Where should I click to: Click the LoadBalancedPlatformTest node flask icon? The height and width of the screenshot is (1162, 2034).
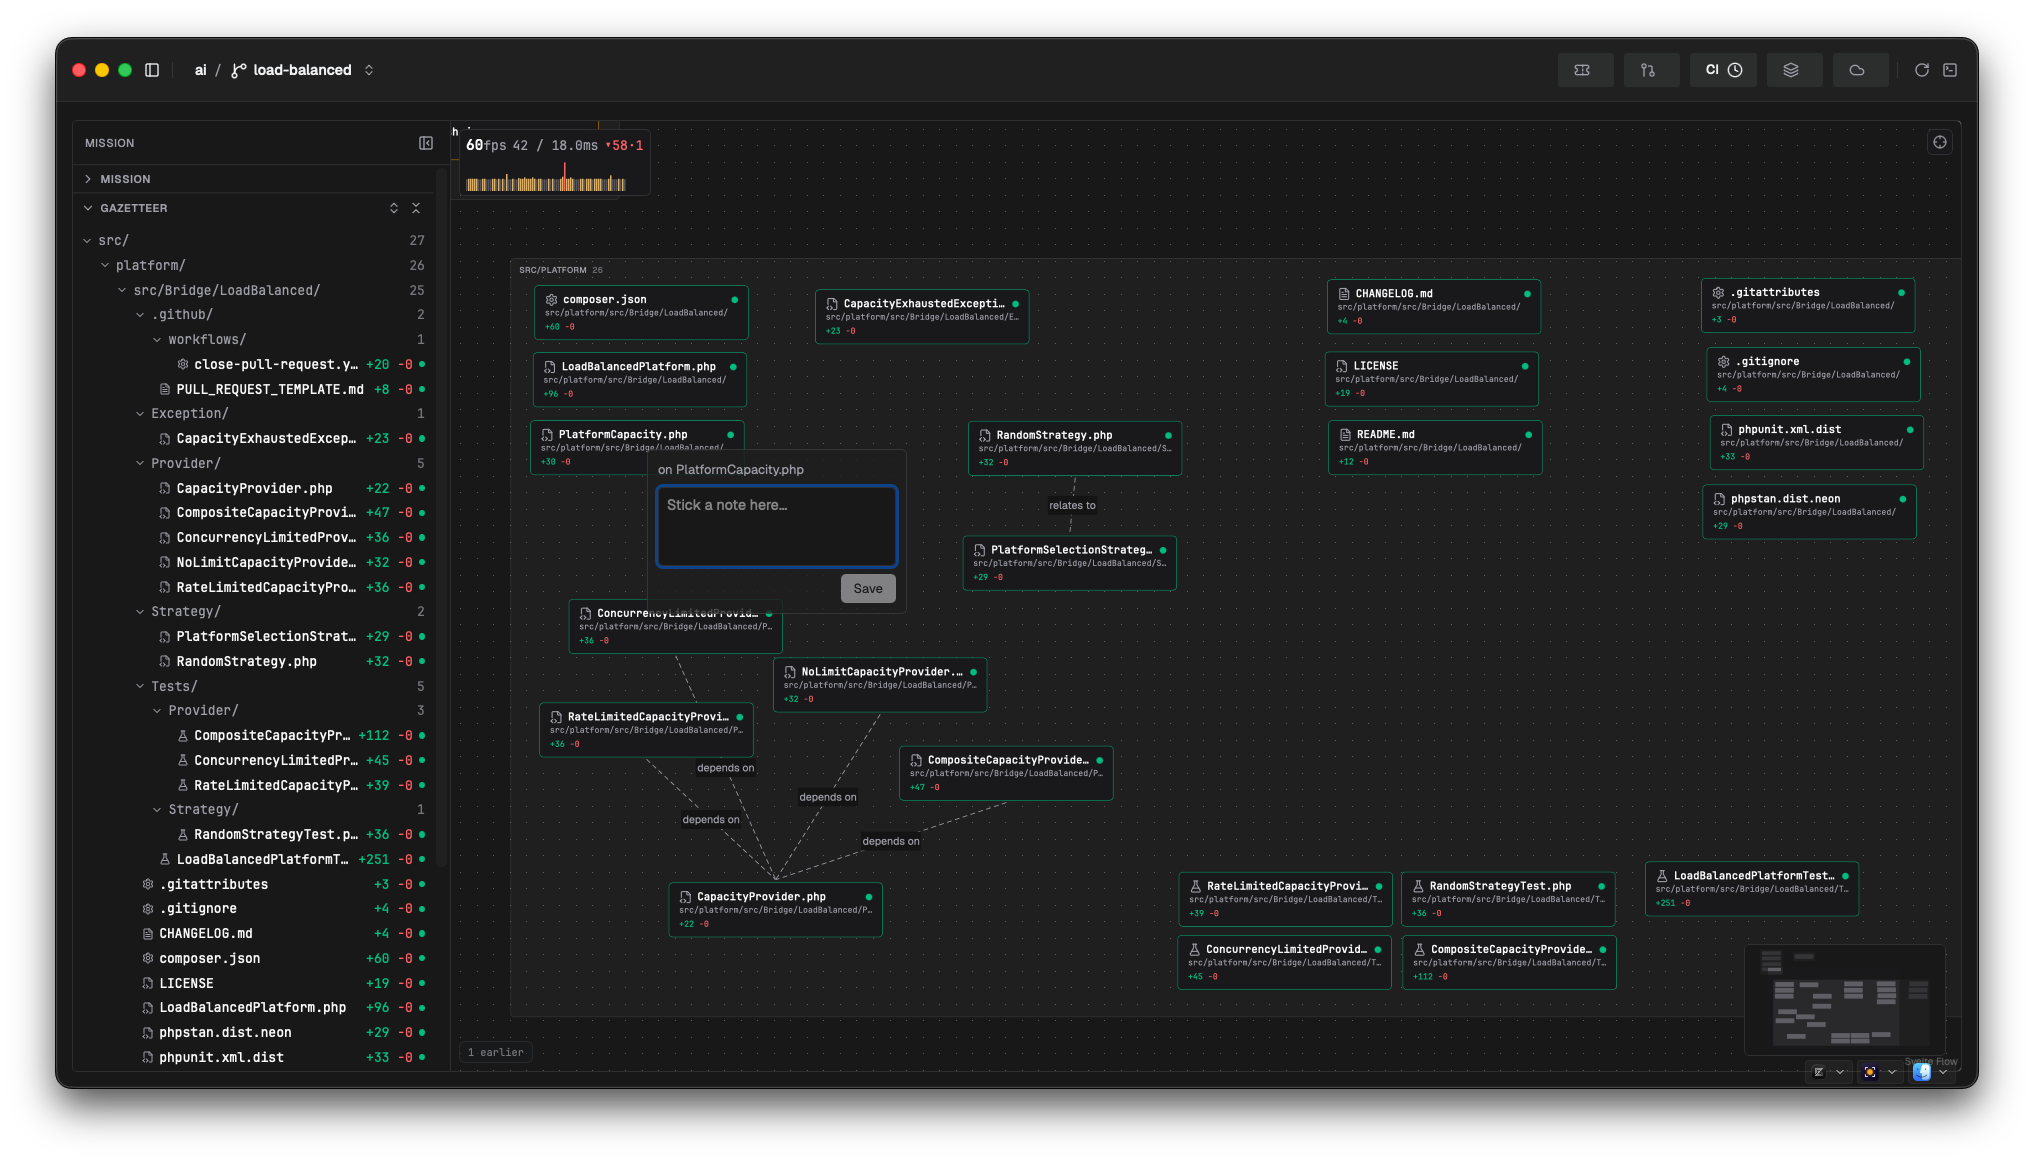pos(1662,875)
